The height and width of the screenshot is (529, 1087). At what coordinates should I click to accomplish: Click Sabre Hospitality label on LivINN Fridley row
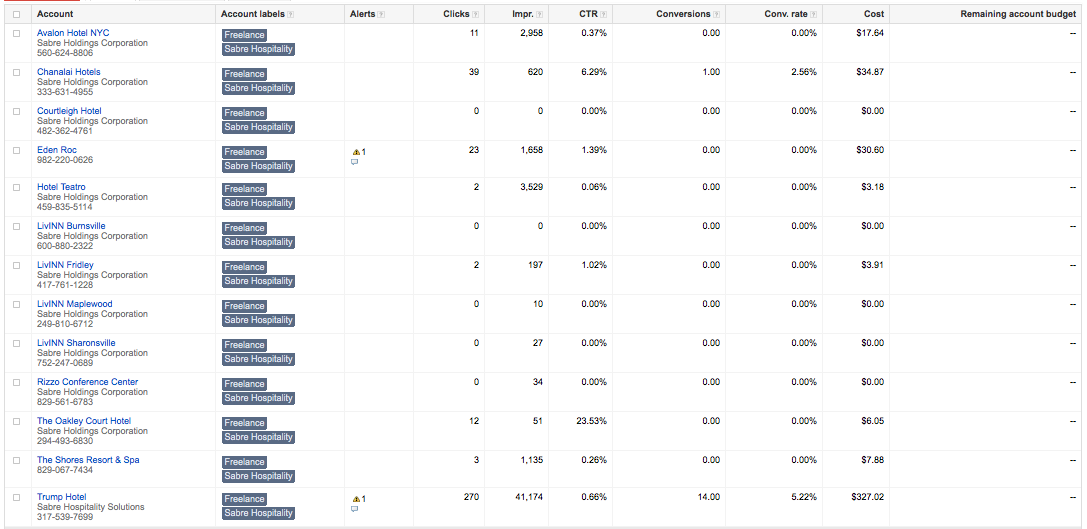pyautogui.click(x=258, y=281)
